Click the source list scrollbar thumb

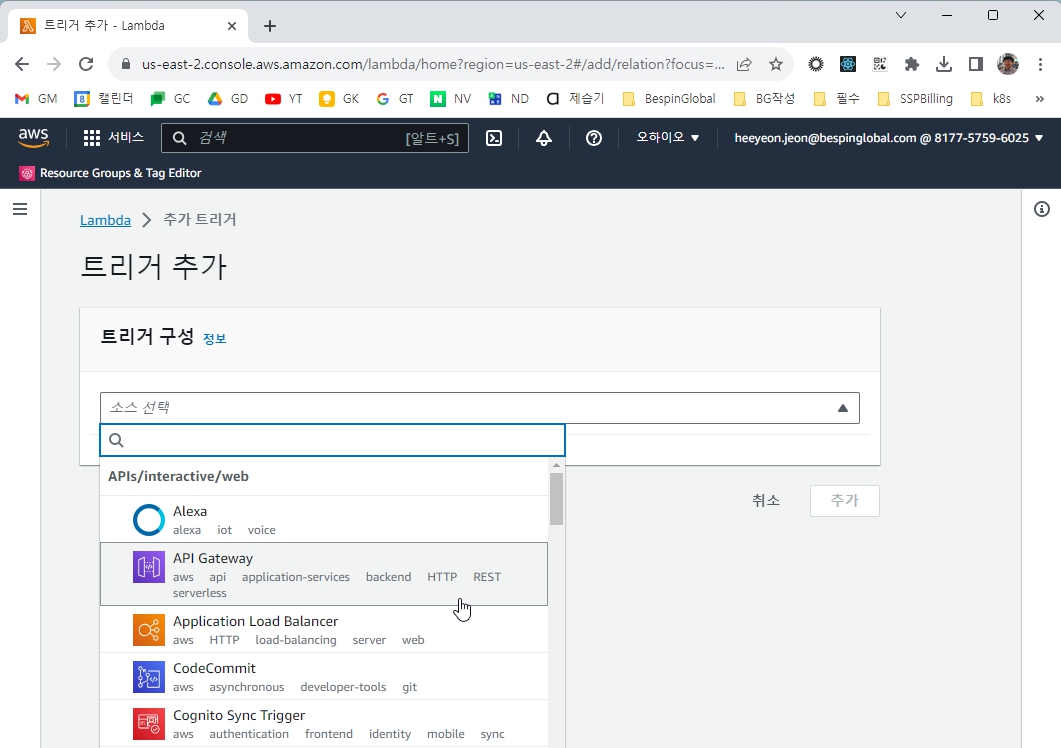[x=556, y=499]
